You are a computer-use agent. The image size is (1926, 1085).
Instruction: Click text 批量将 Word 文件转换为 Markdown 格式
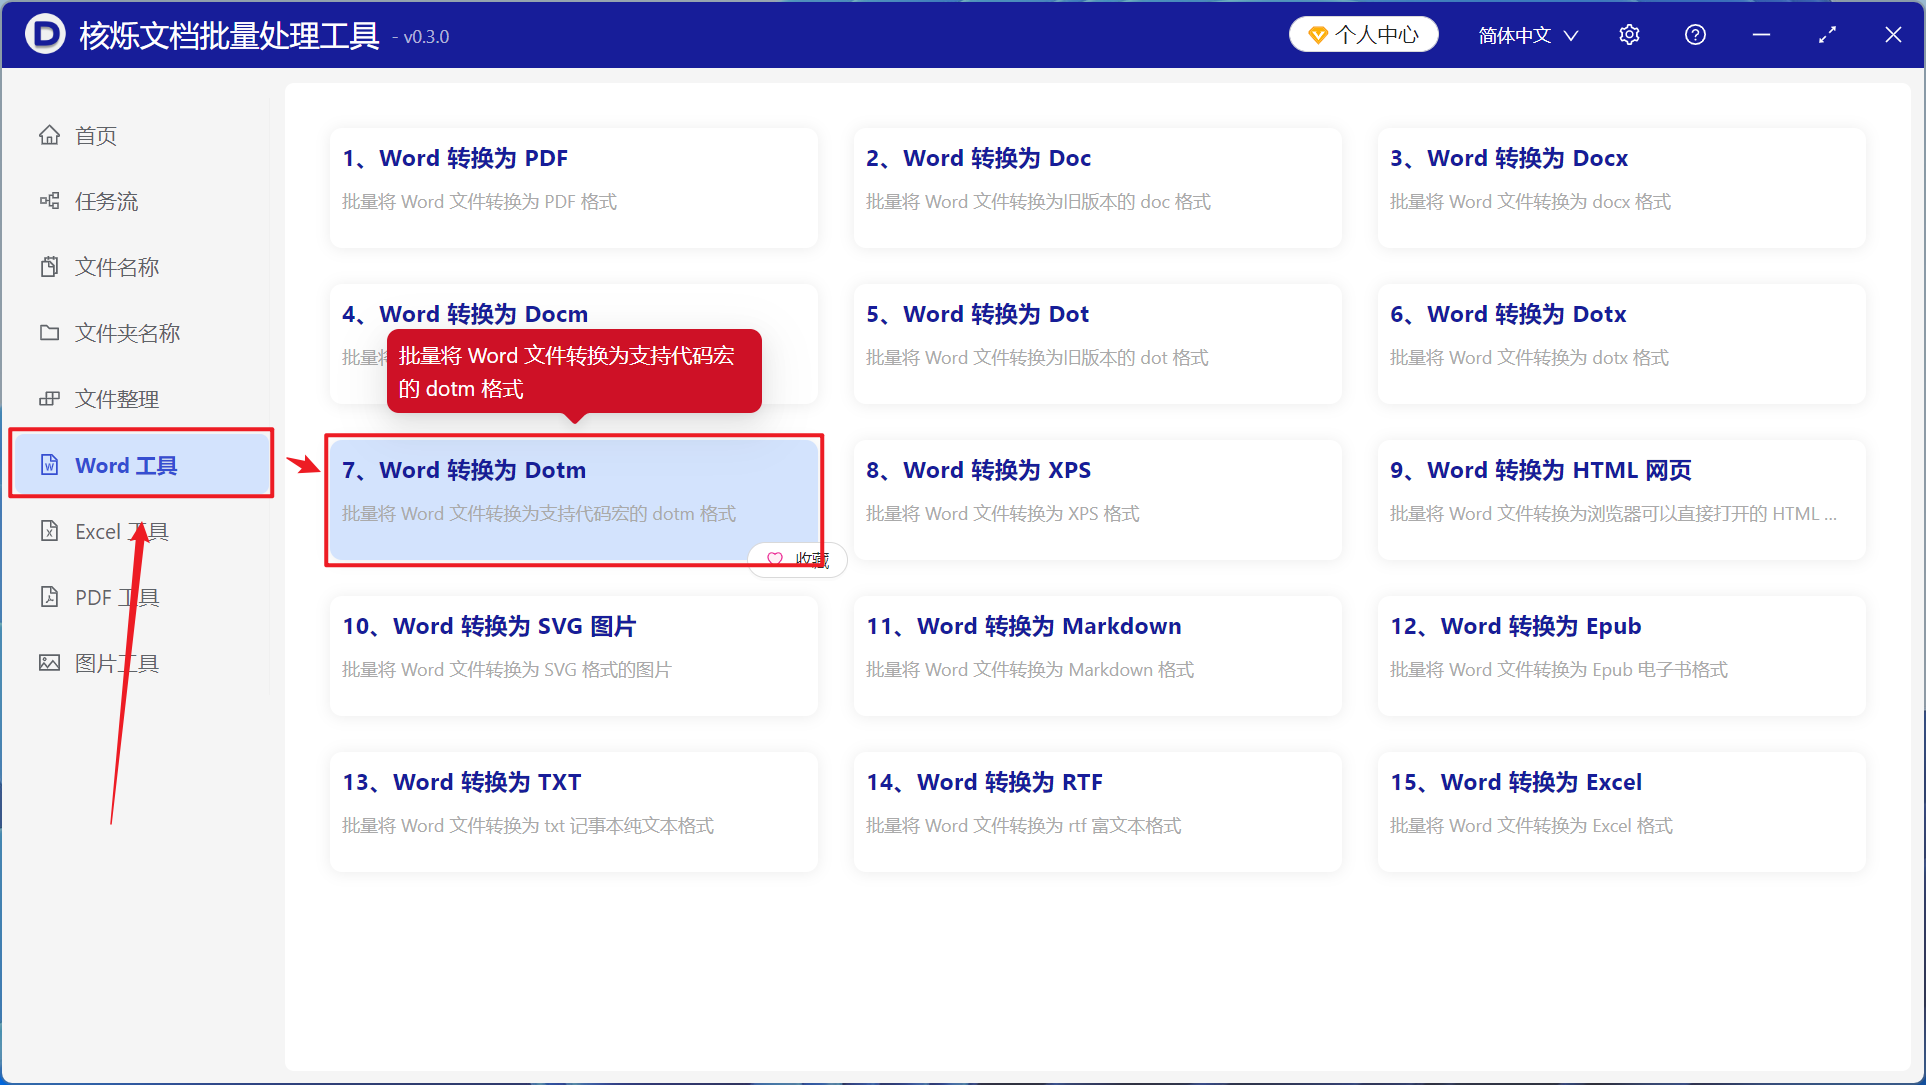[1030, 670]
